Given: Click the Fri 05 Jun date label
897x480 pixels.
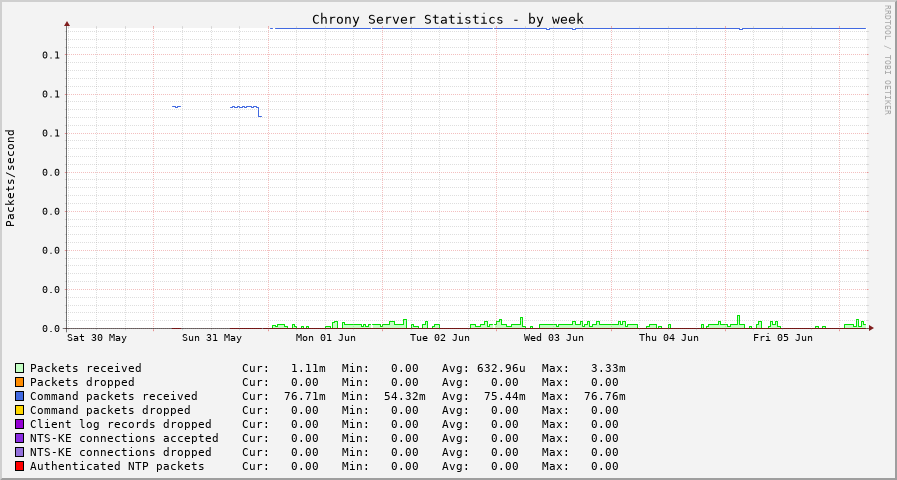Looking at the screenshot, I should tap(783, 338).
